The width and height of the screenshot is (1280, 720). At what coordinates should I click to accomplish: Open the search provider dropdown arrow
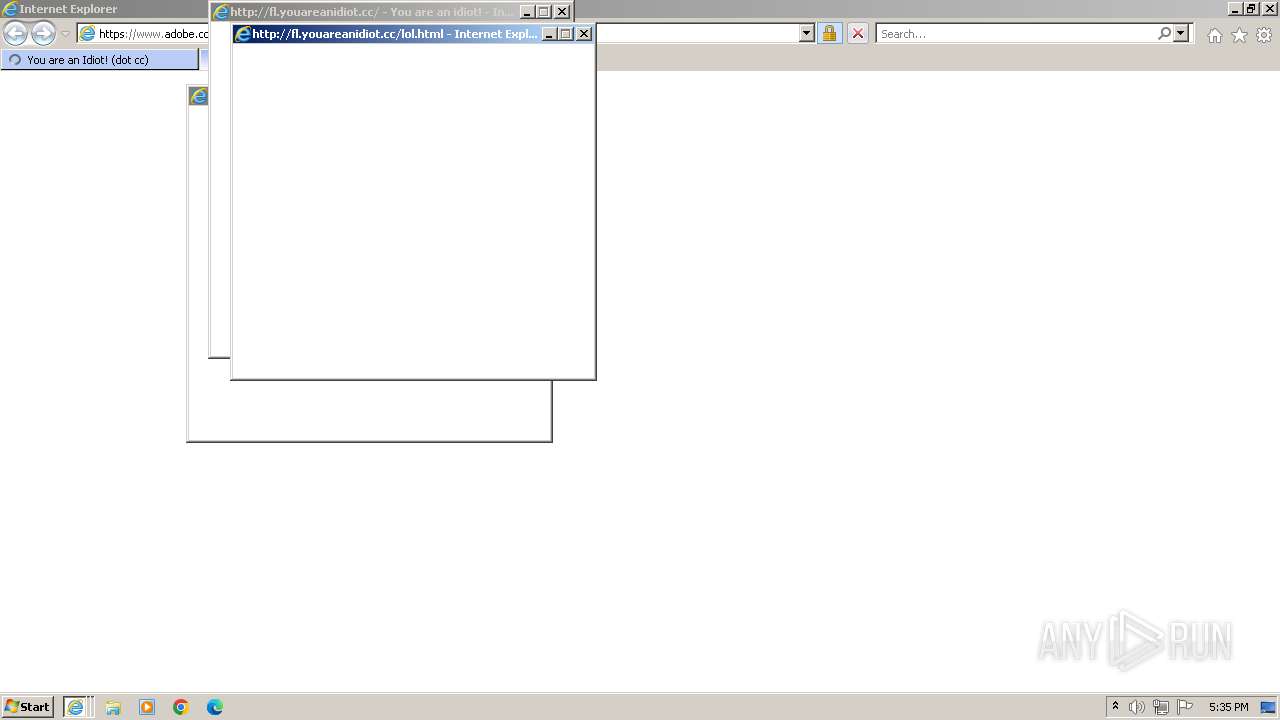tap(1181, 34)
